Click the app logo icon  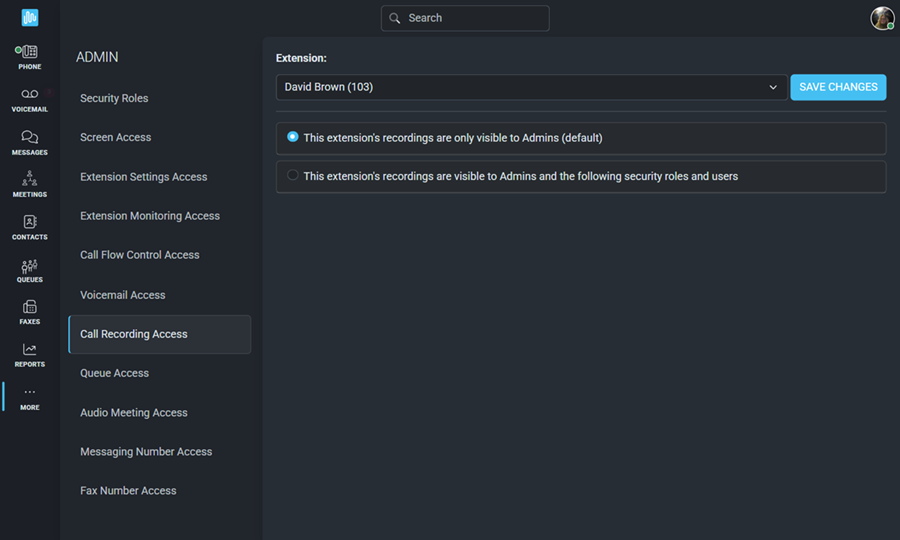pos(30,17)
